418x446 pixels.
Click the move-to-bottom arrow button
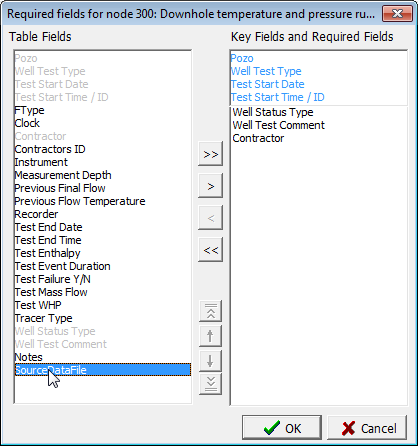click(x=210, y=384)
